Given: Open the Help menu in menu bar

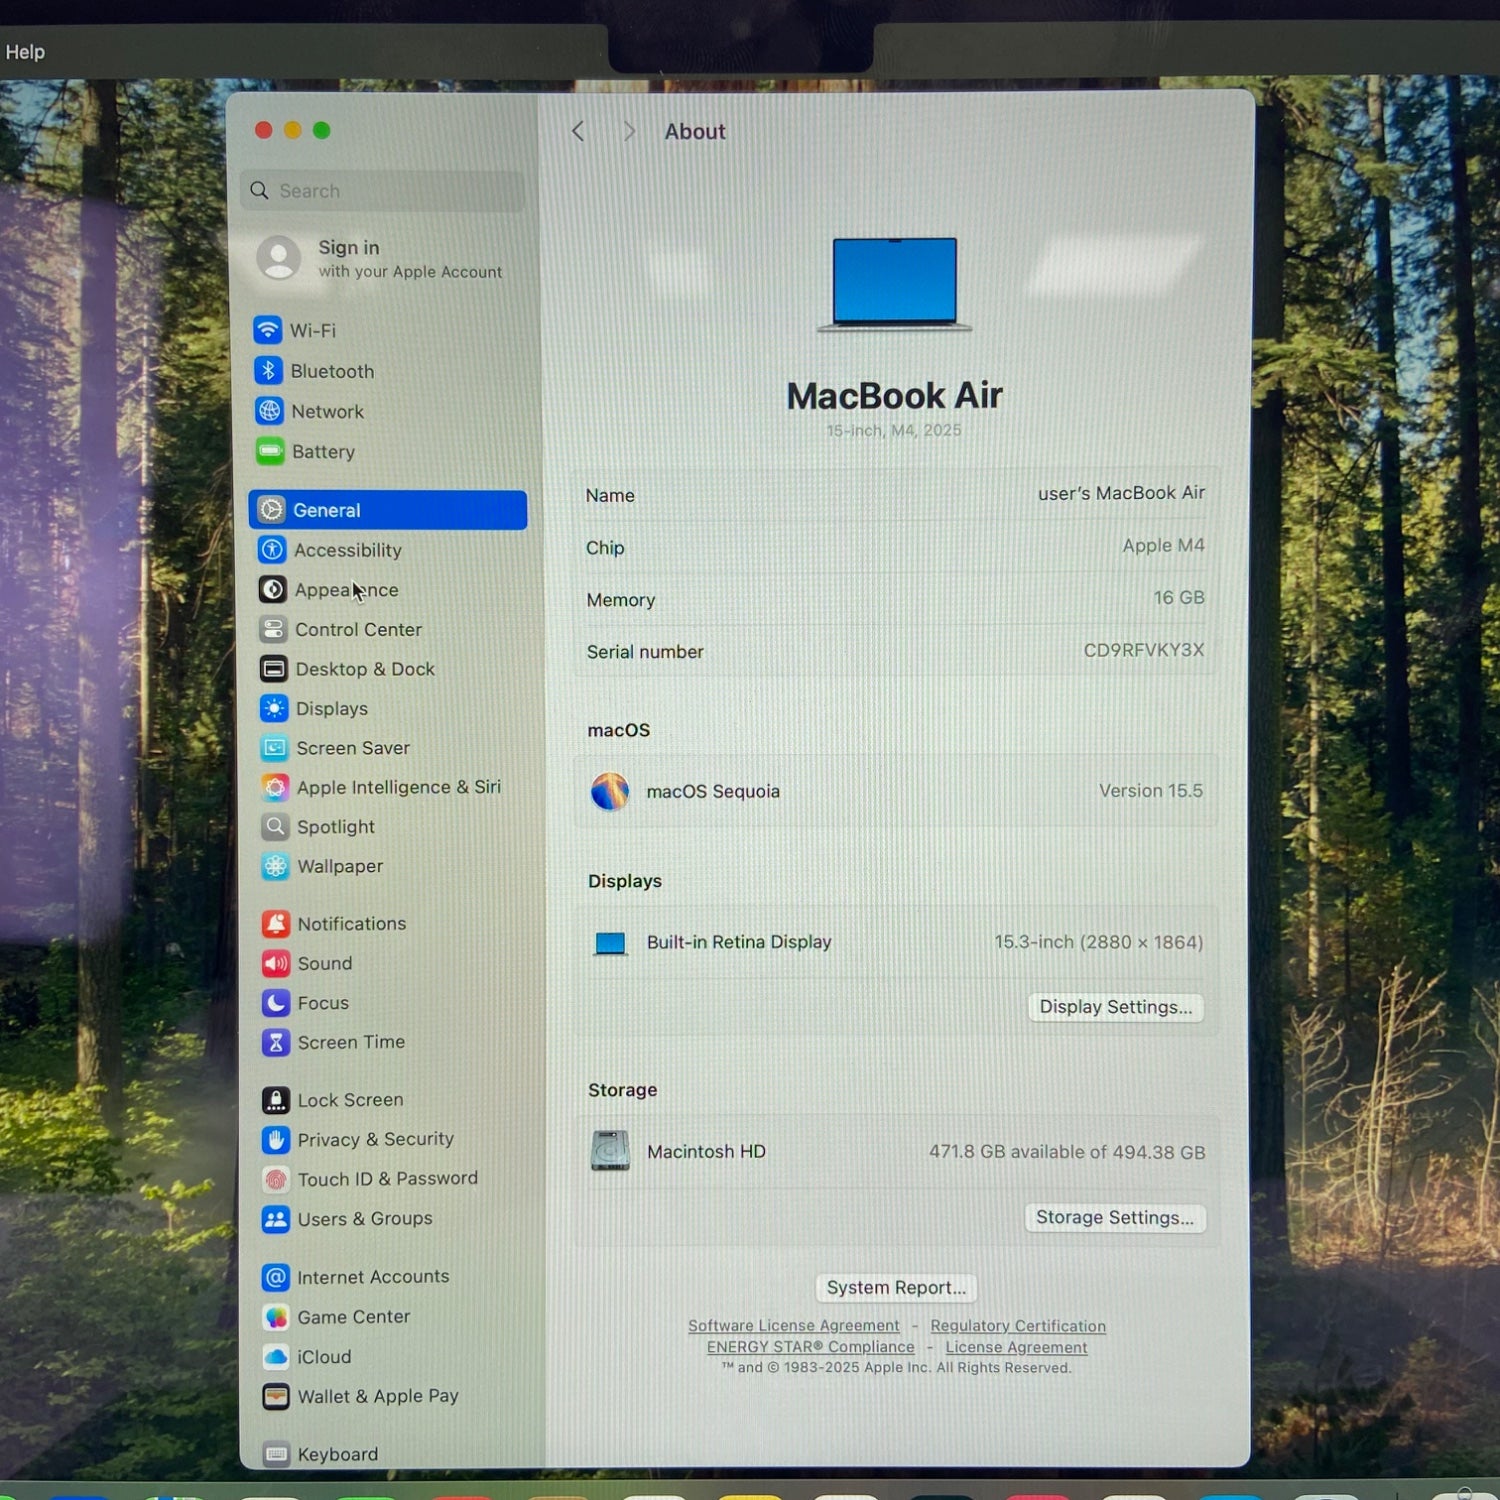Looking at the screenshot, I should click(x=25, y=52).
